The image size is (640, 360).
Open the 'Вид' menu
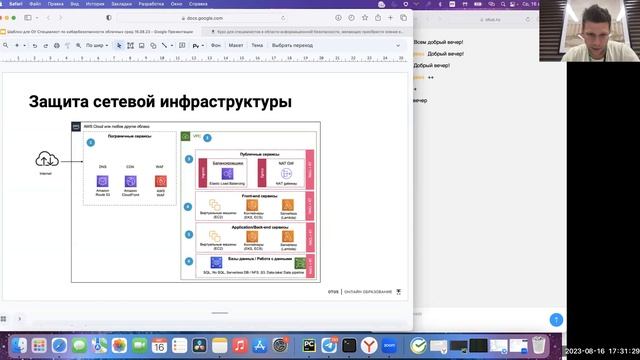point(75,4)
